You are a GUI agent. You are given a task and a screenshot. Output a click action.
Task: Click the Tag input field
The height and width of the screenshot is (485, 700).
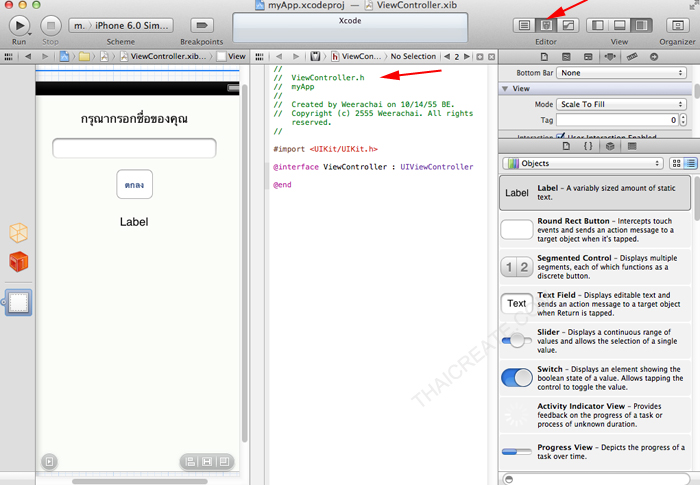pos(617,120)
